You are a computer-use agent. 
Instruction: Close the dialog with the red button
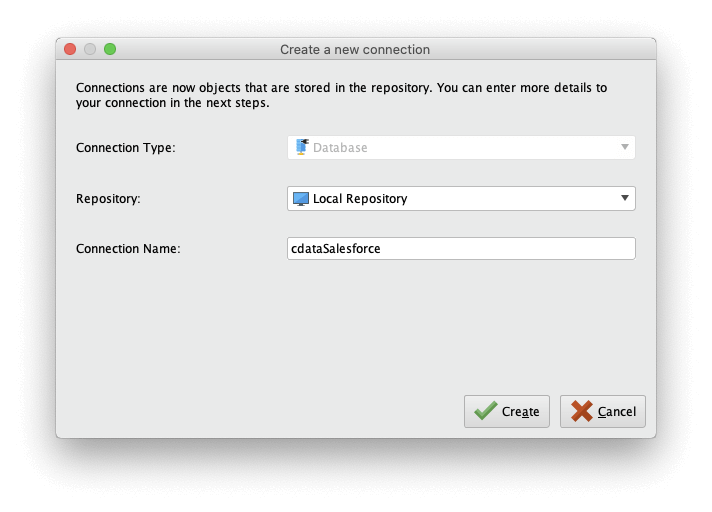70,49
